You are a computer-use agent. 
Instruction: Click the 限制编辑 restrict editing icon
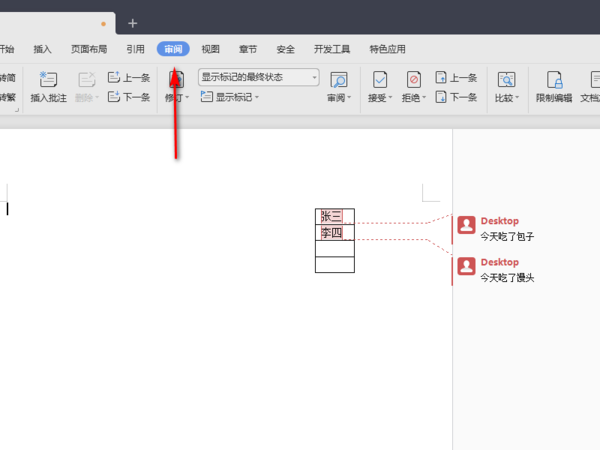pos(554,80)
